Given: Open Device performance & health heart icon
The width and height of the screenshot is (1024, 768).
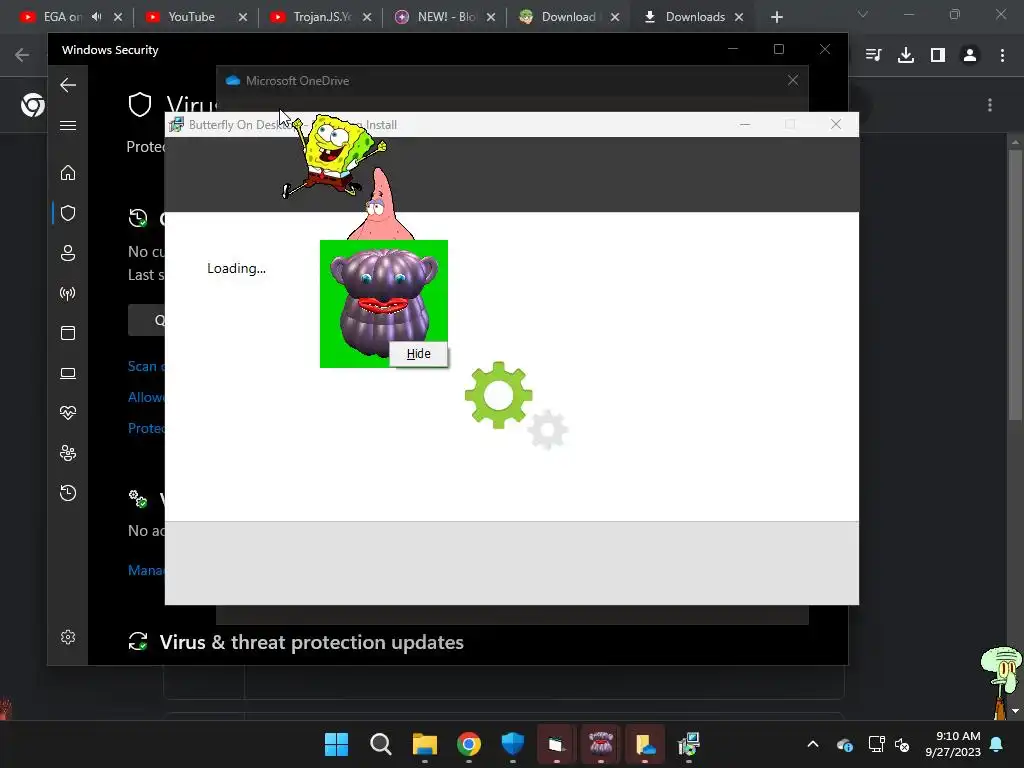Looking at the screenshot, I should pyautogui.click(x=68, y=413).
